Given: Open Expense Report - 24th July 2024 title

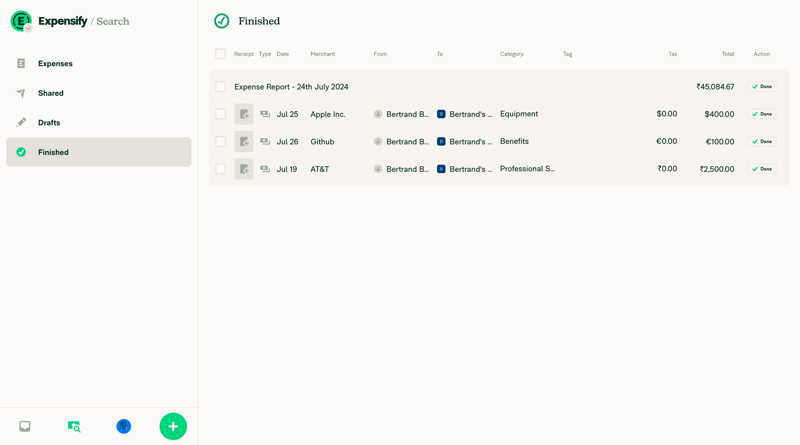Looking at the screenshot, I should point(291,87).
